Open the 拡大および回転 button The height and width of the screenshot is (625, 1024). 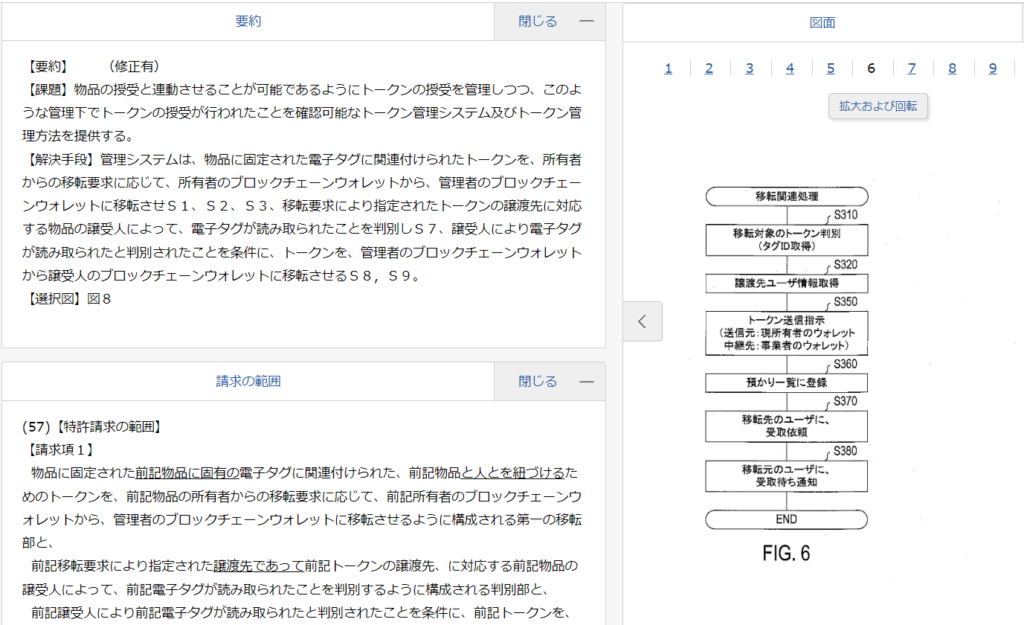point(878,106)
